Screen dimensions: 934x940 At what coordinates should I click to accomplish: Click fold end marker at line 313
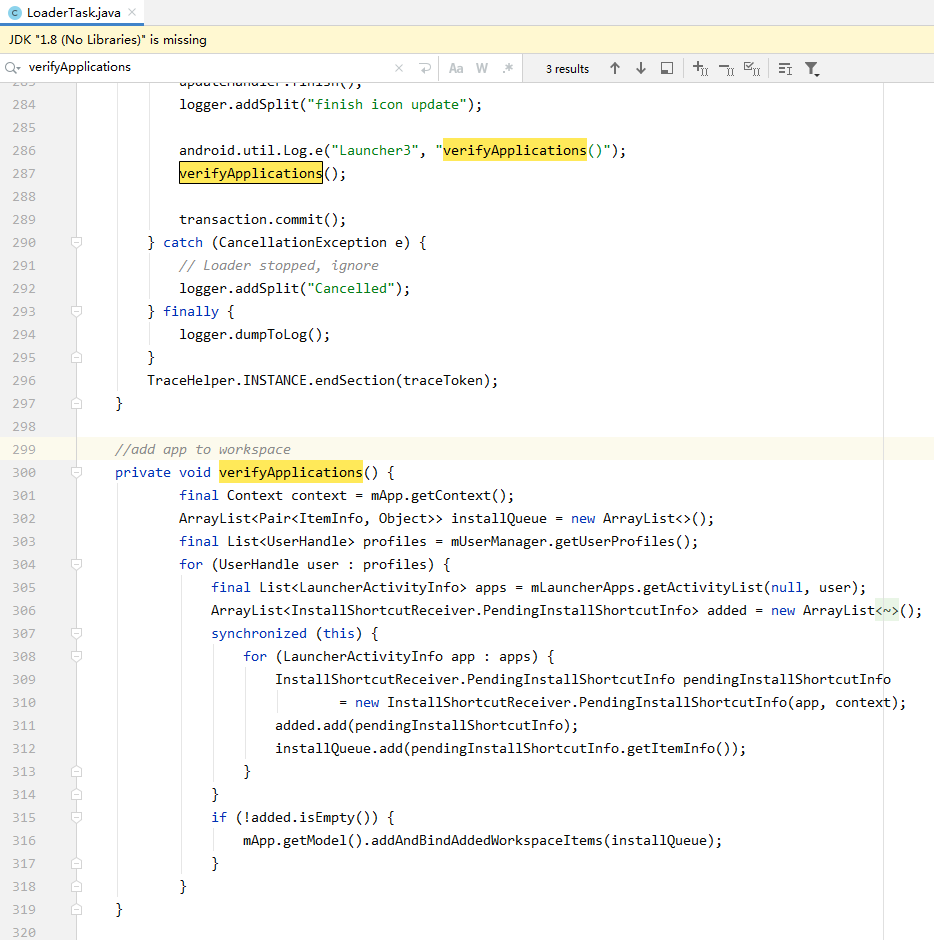click(x=76, y=772)
